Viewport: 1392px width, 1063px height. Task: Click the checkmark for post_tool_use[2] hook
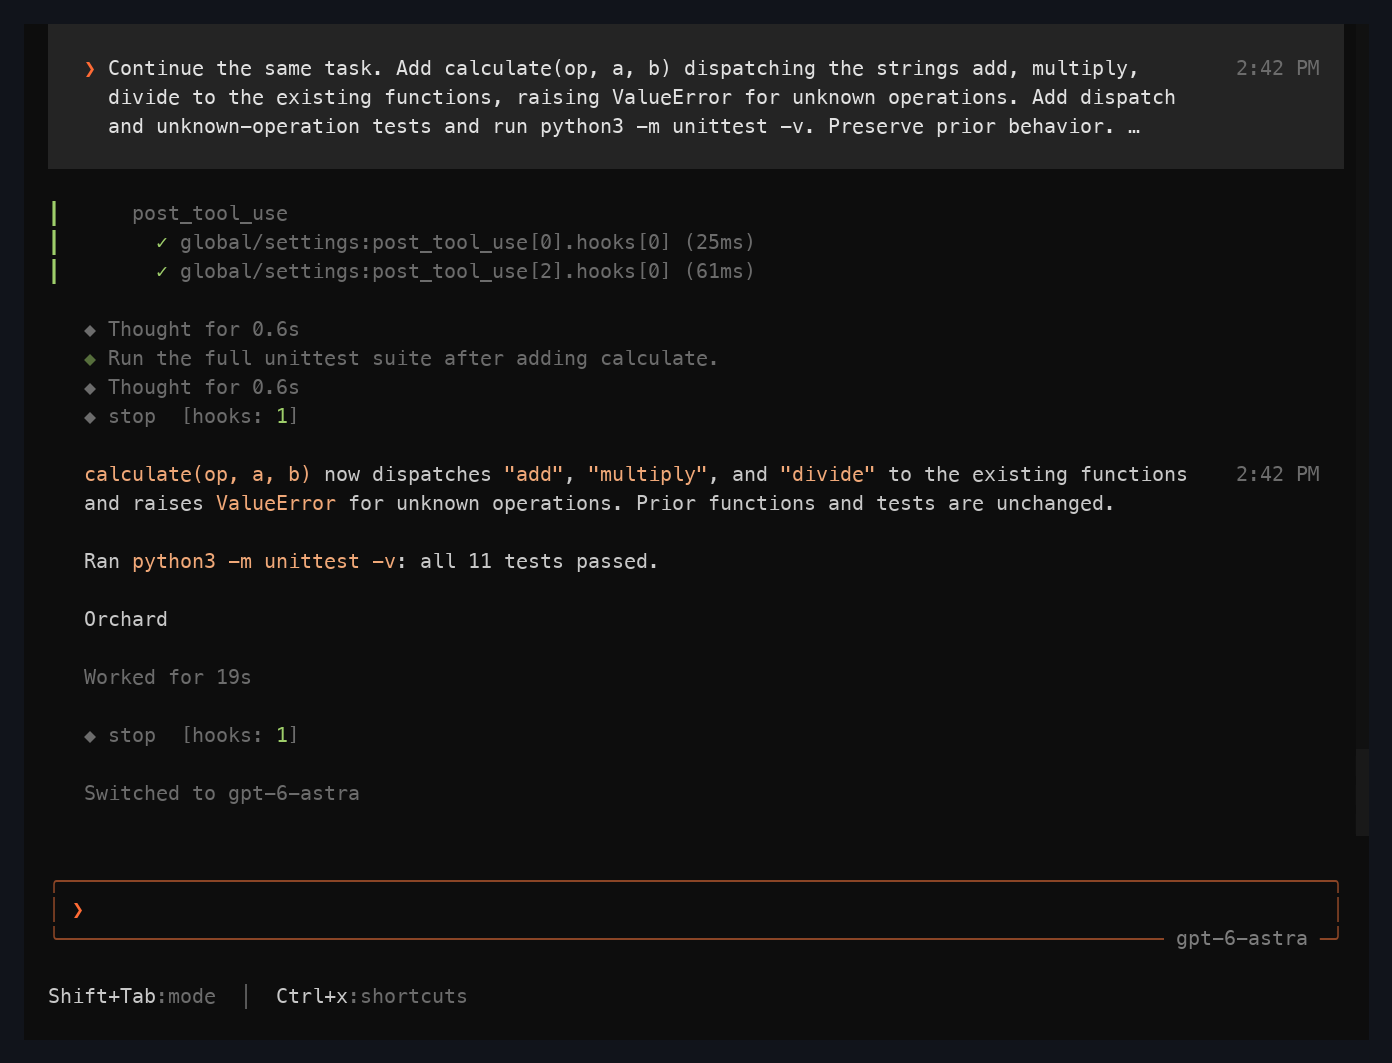click(162, 271)
